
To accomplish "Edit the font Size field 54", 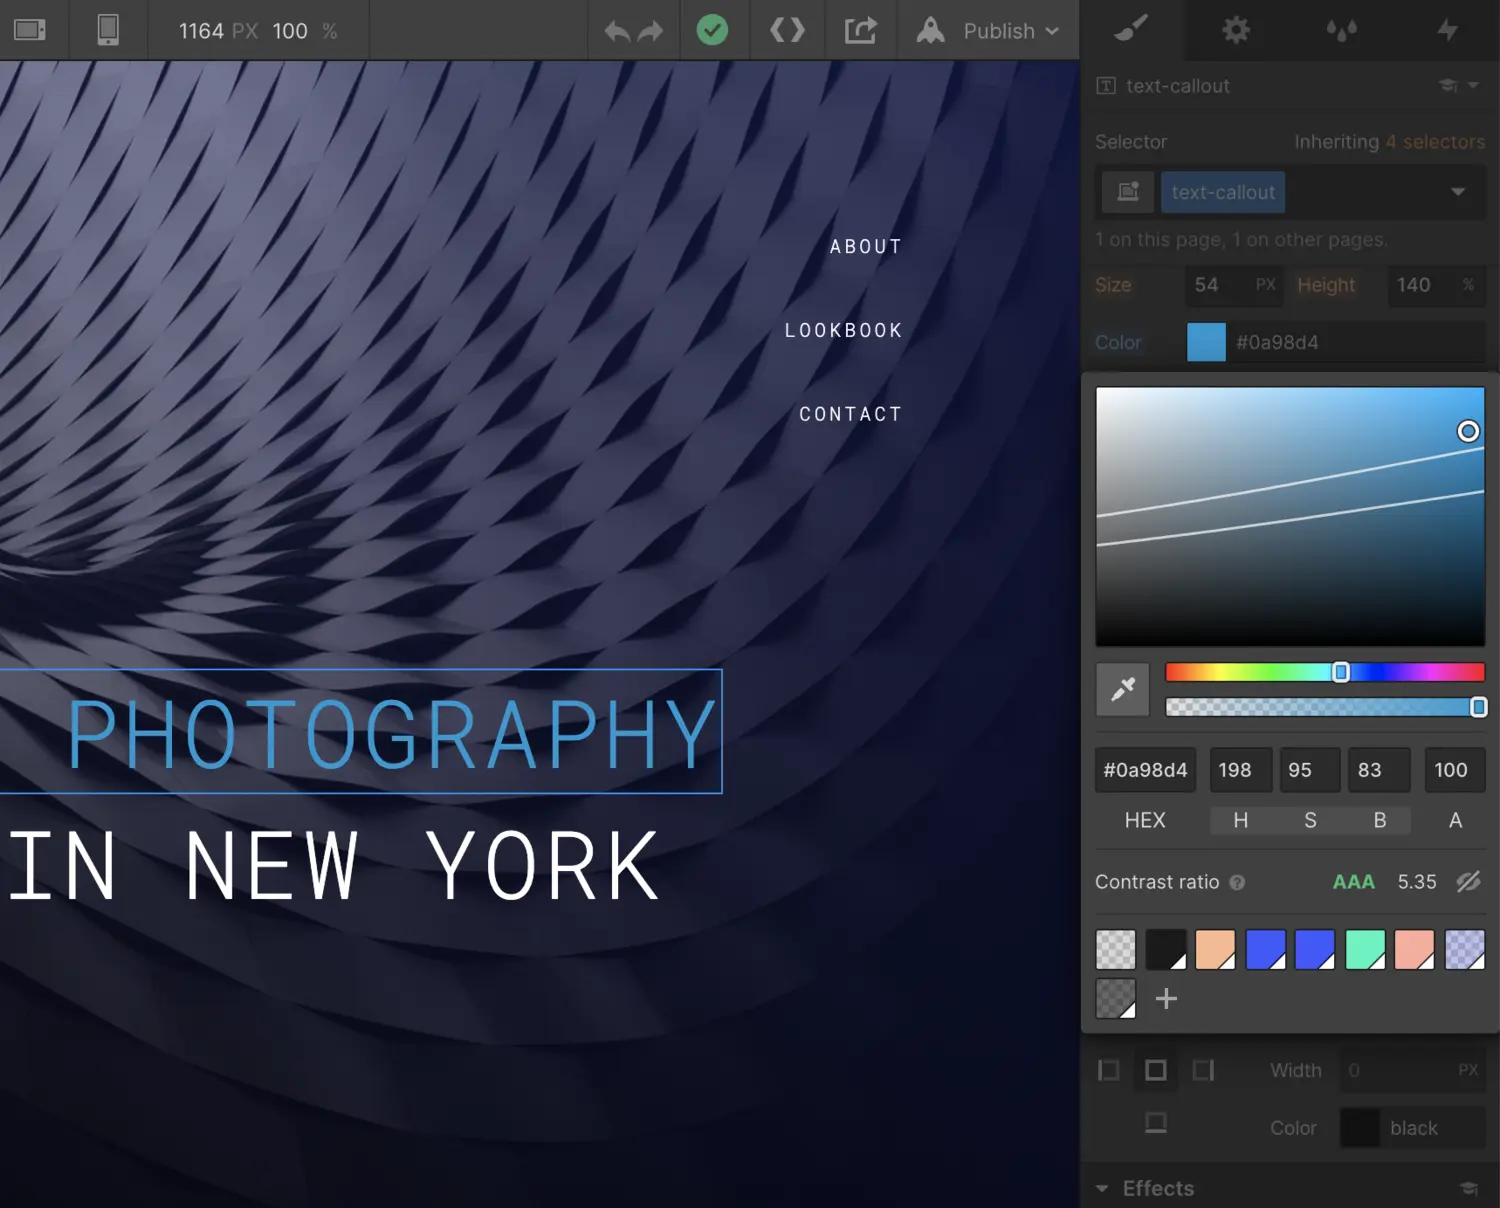I will click(x=1234, y=285).
